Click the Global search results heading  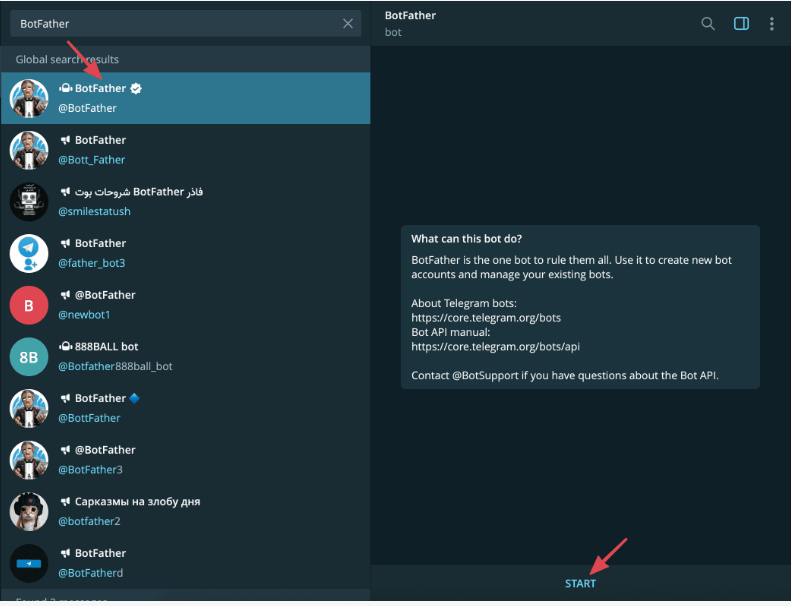67,60
